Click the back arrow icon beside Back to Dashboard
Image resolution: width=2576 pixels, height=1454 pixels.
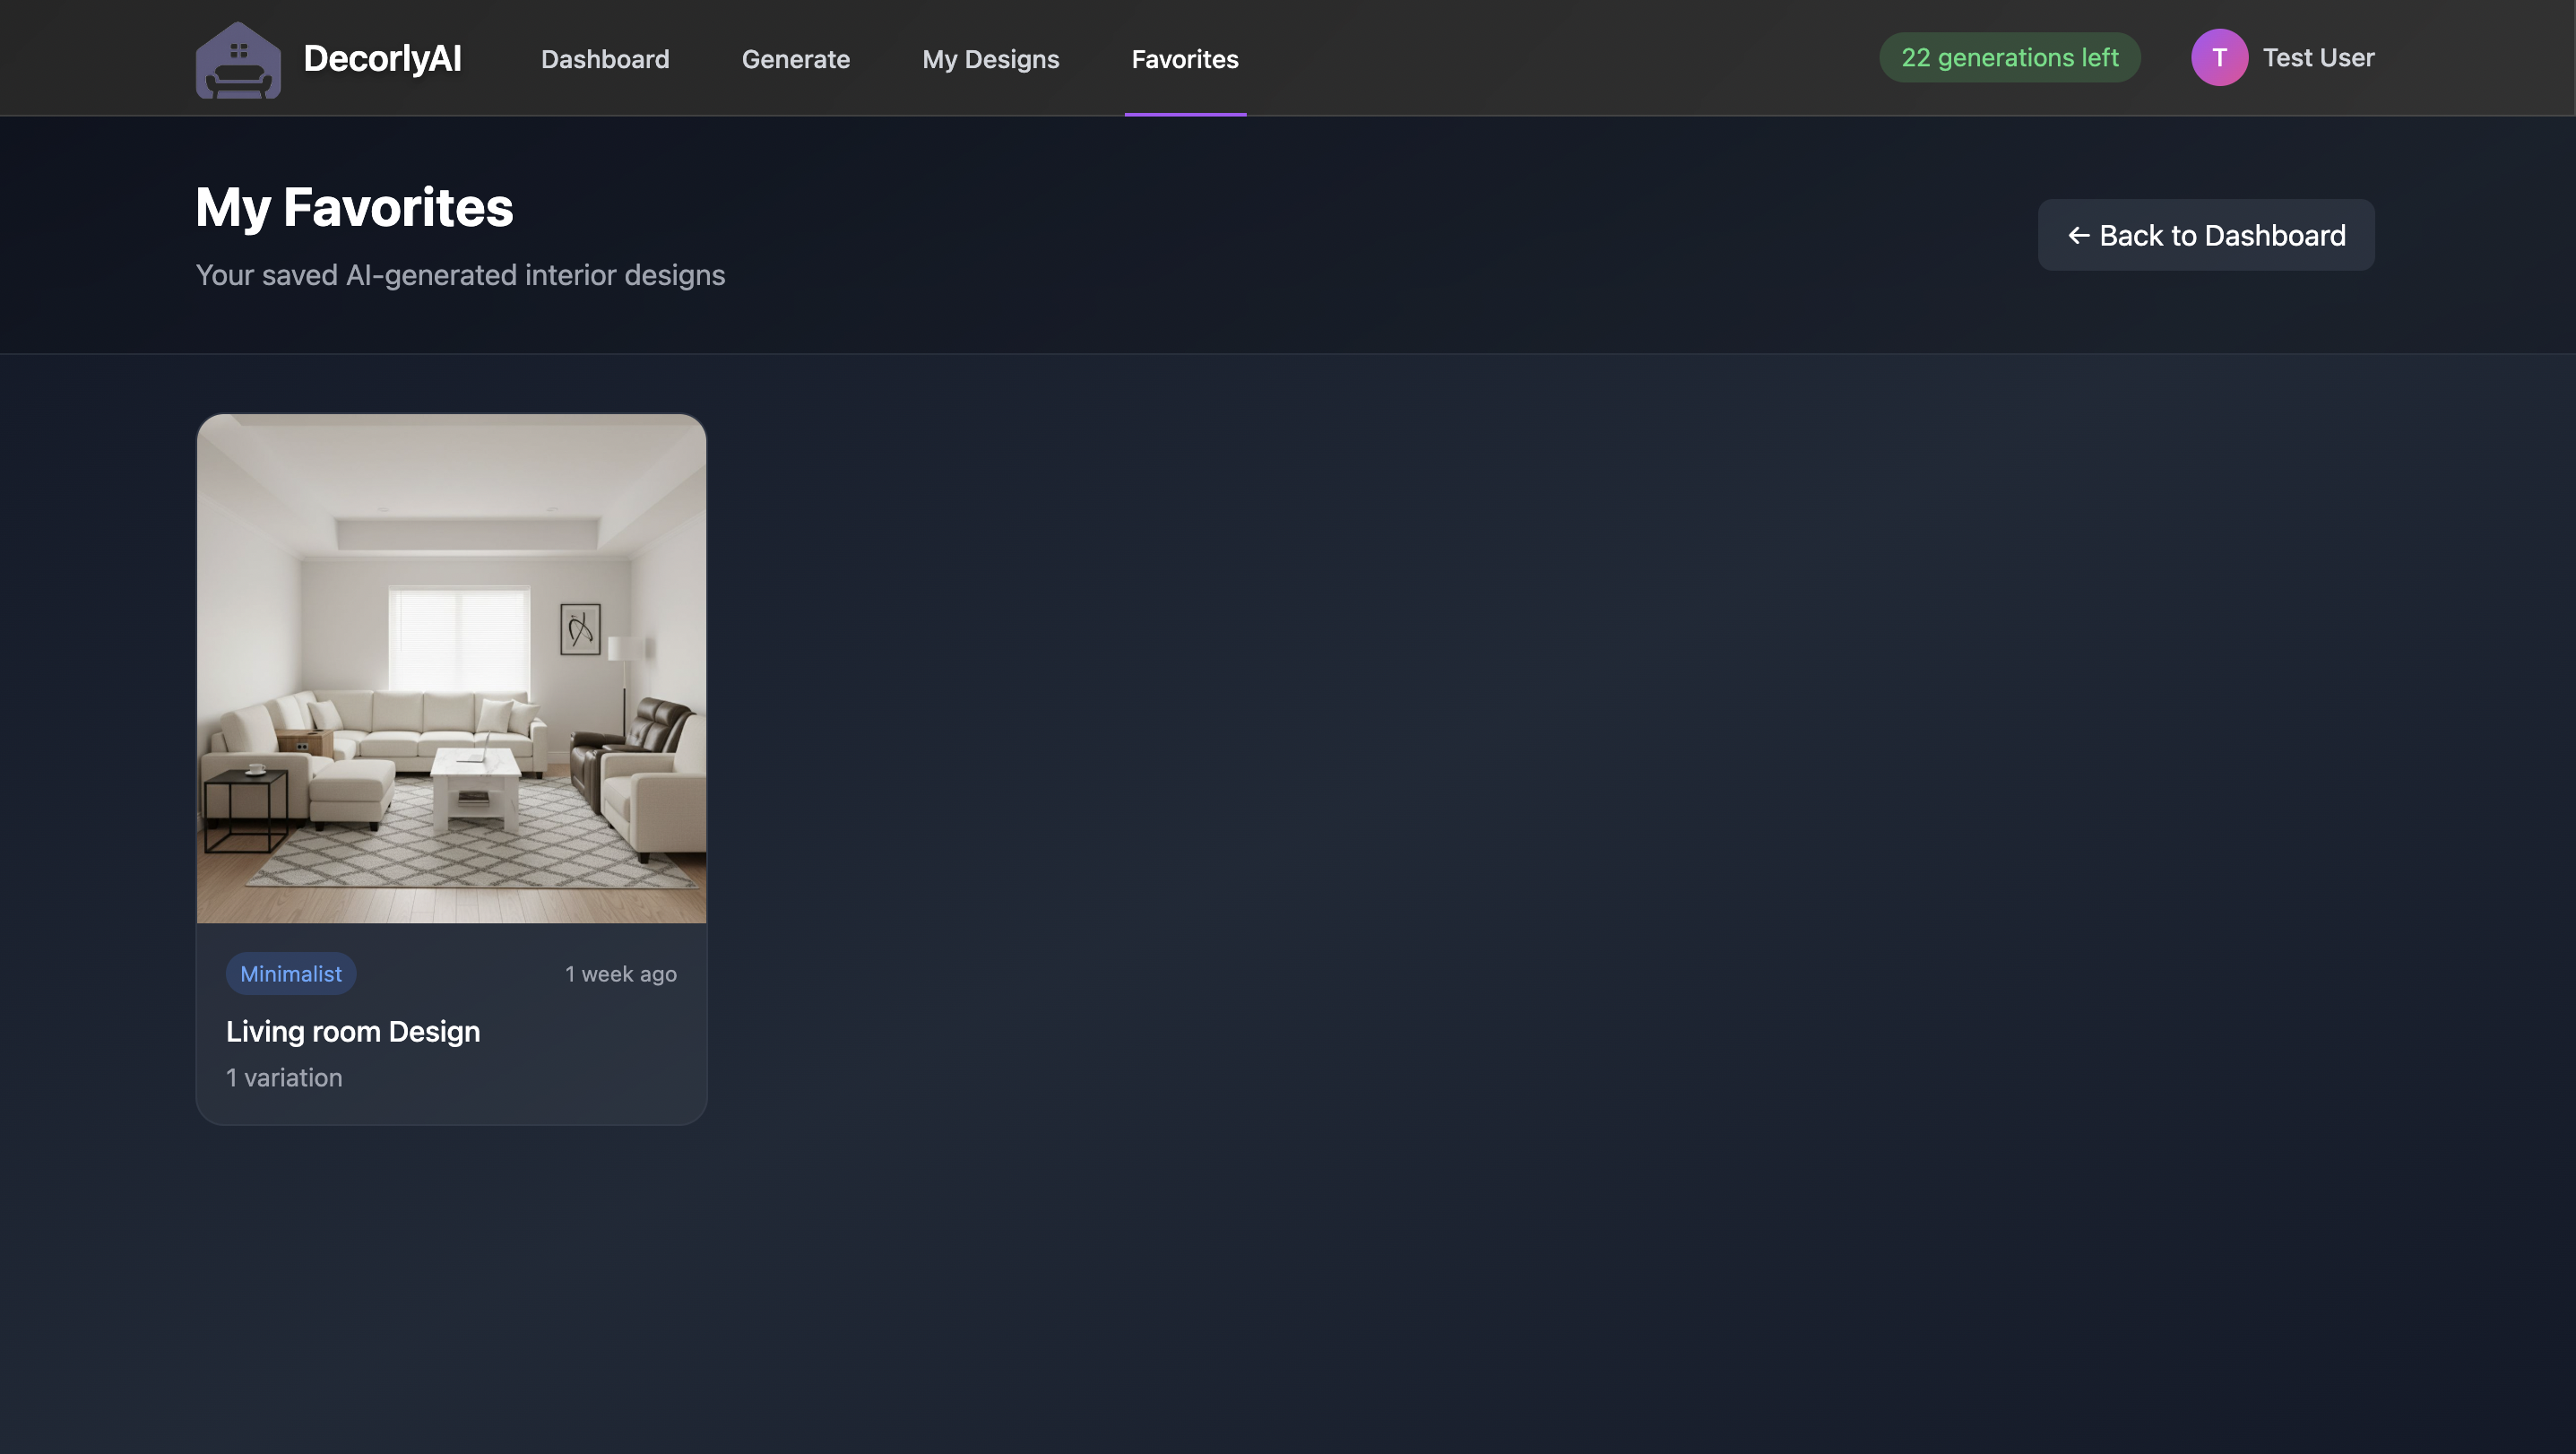(2080, 235)
